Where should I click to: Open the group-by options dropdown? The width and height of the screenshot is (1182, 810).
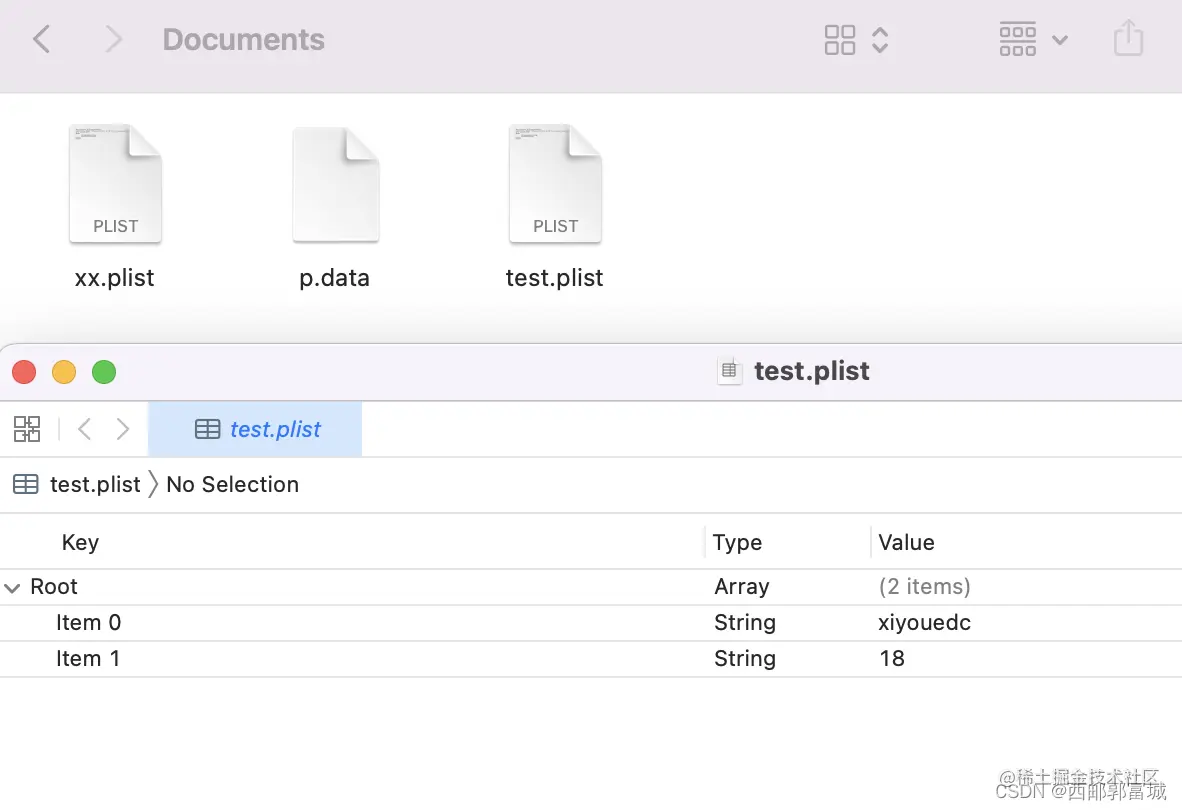1034,40
